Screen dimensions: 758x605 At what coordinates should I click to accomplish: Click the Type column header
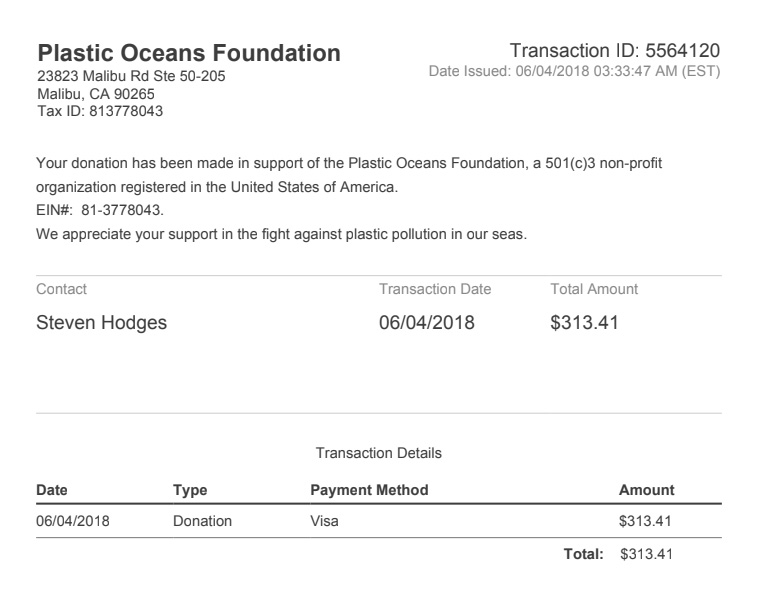click(190, 490)
